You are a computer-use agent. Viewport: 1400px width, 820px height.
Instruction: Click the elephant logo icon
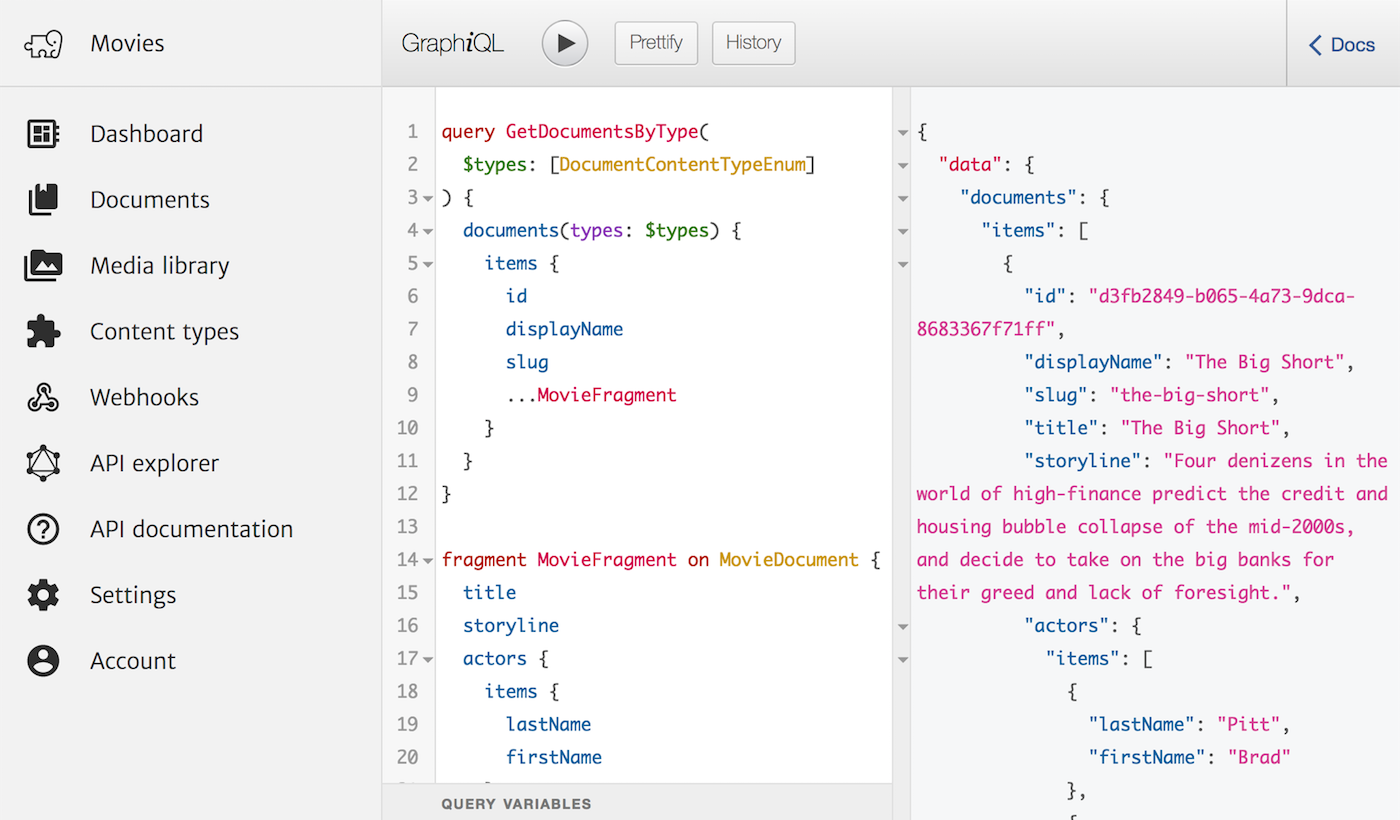point(43,44)
